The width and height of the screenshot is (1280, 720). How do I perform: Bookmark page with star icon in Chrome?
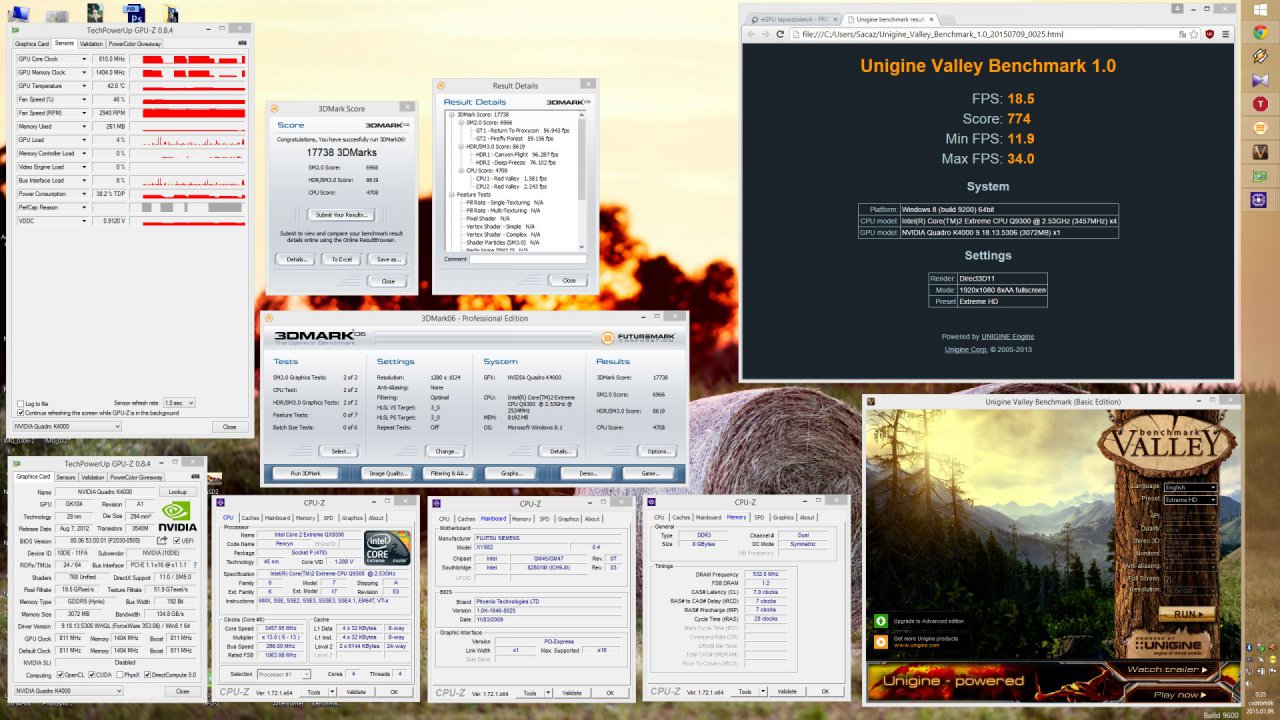pos(1193,34)
